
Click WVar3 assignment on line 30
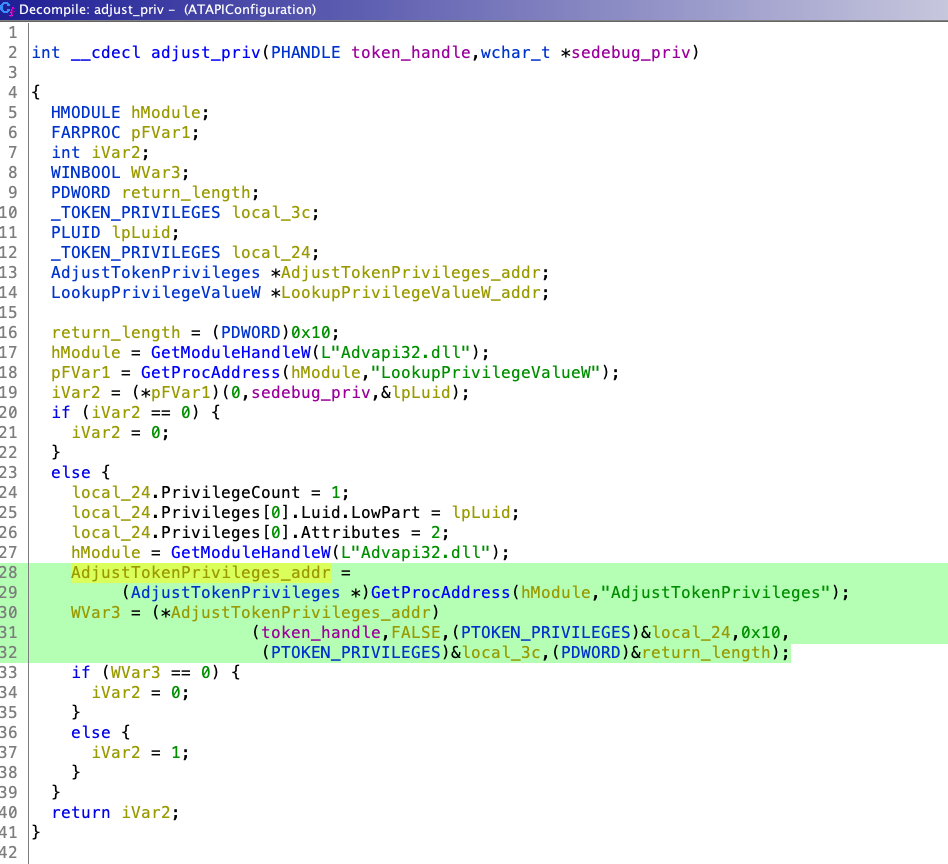coord(96,612)
